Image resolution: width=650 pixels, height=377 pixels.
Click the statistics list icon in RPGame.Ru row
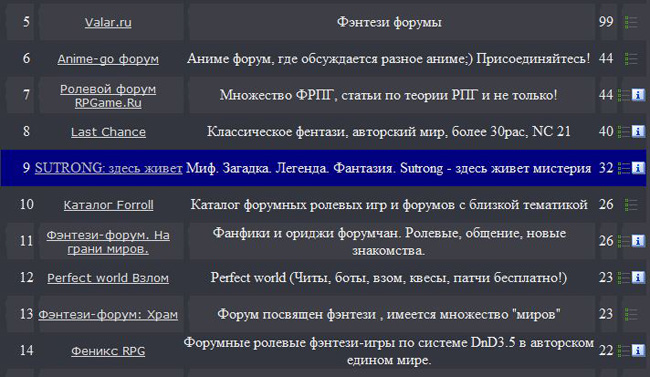[624, 95]
